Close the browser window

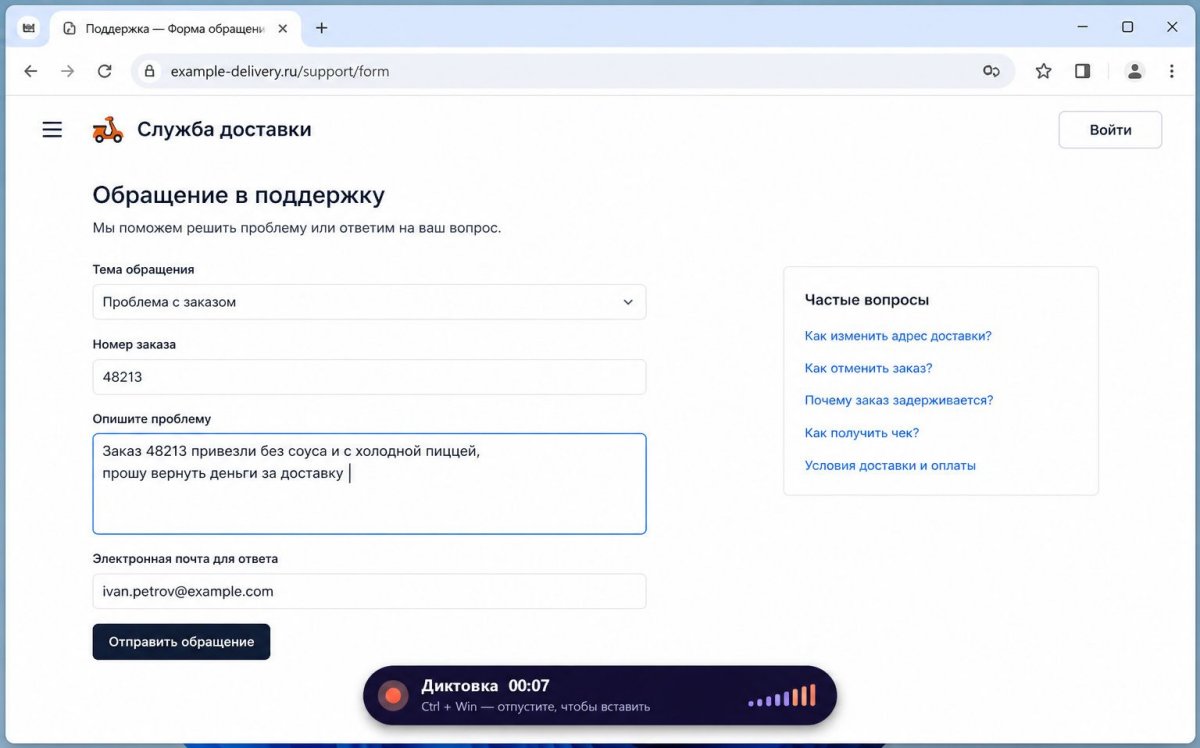(1172, 28)
